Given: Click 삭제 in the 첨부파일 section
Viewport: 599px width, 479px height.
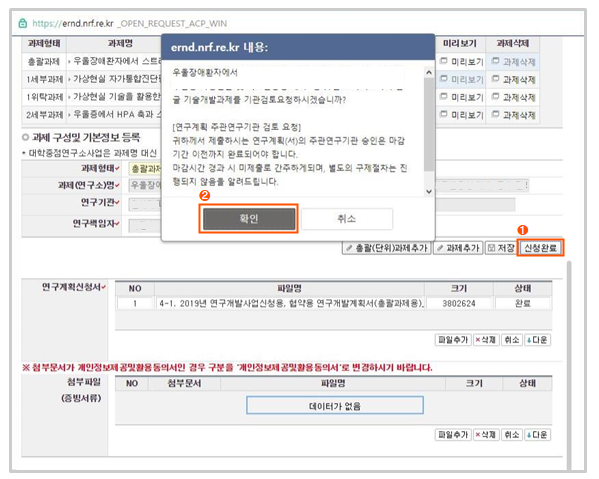Looking at the screenshot, I should coord(486,435).
